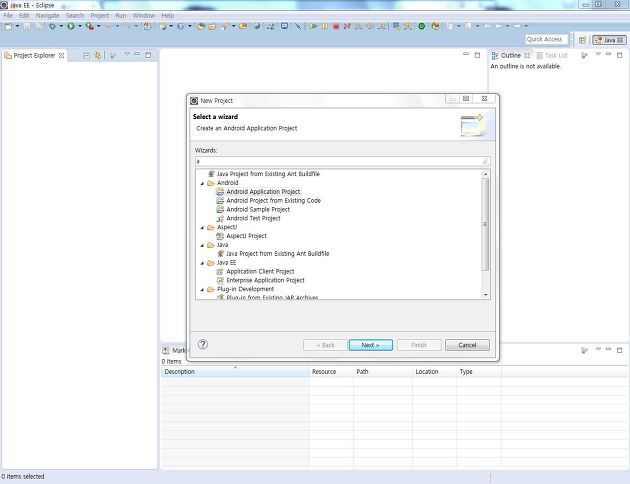
Task: Click the Debug bug icon in toolbar
Action: (x=52, y=27)
